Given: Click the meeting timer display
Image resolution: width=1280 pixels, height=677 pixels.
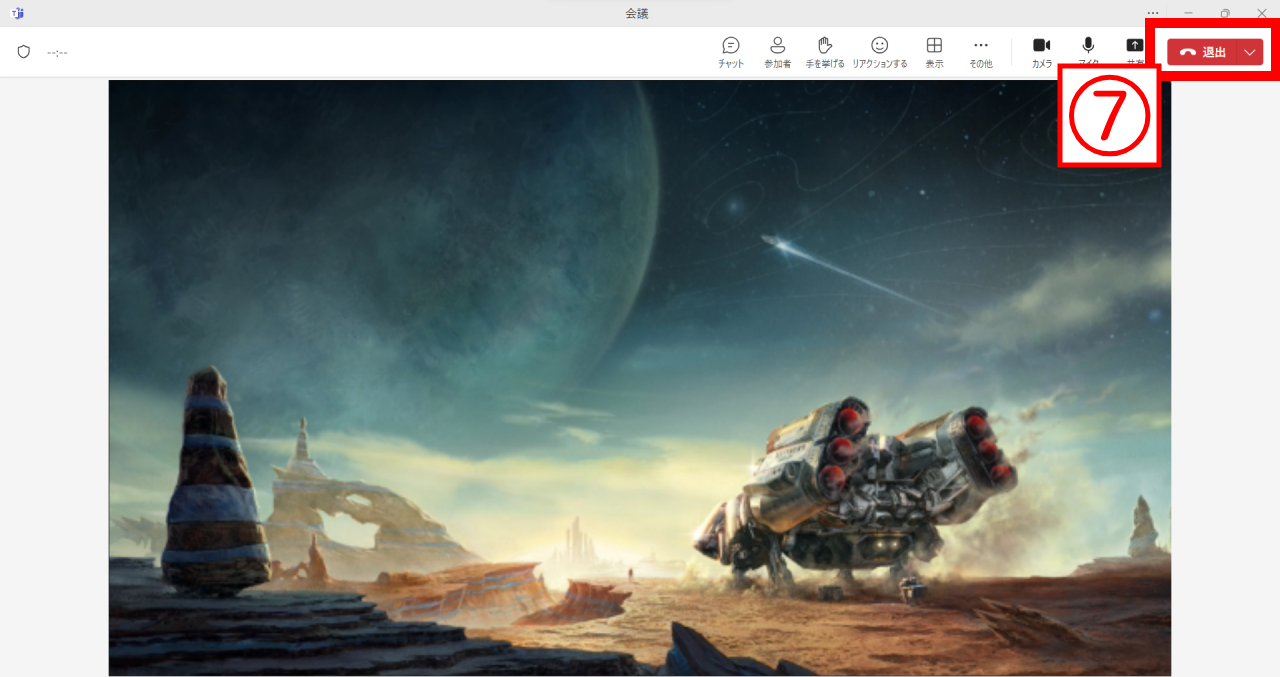Looking at the screenshot, I should pyautogui.click(x=57, y=52).
